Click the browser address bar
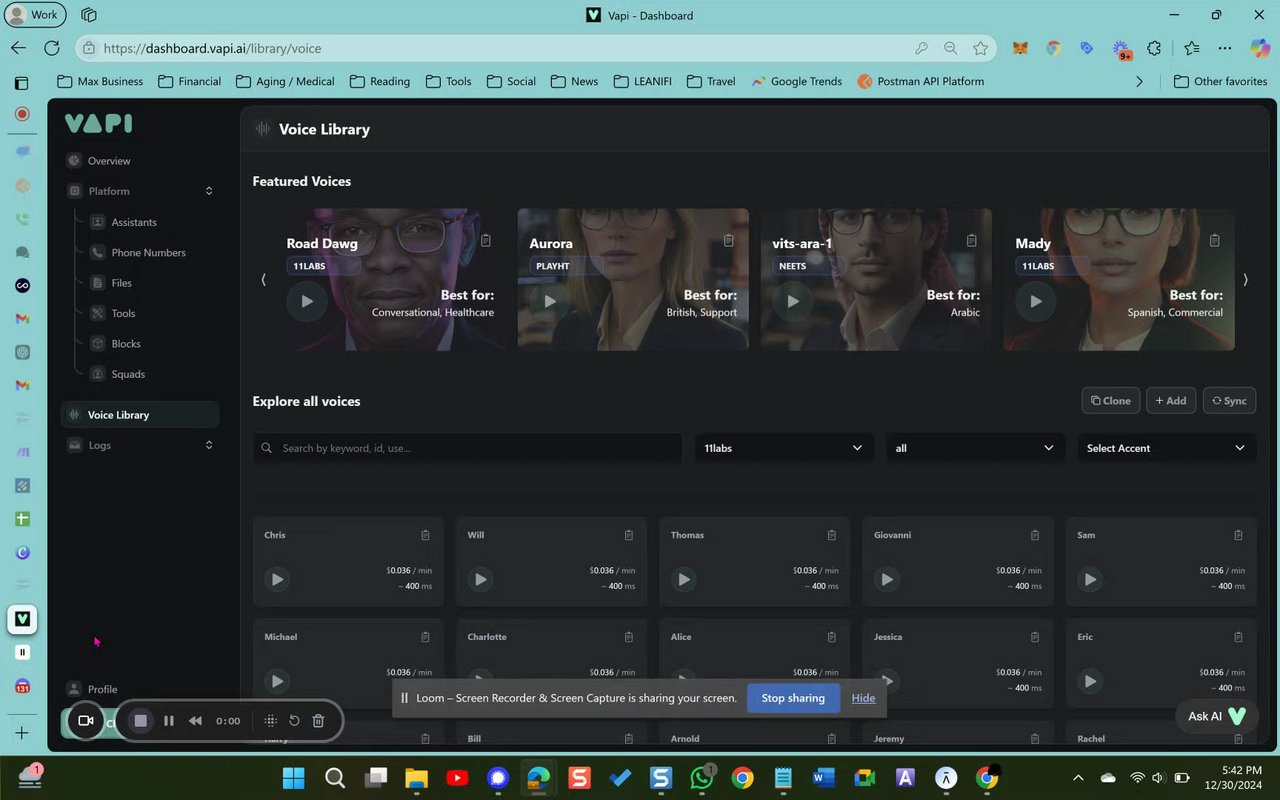 tap(500, 48)
